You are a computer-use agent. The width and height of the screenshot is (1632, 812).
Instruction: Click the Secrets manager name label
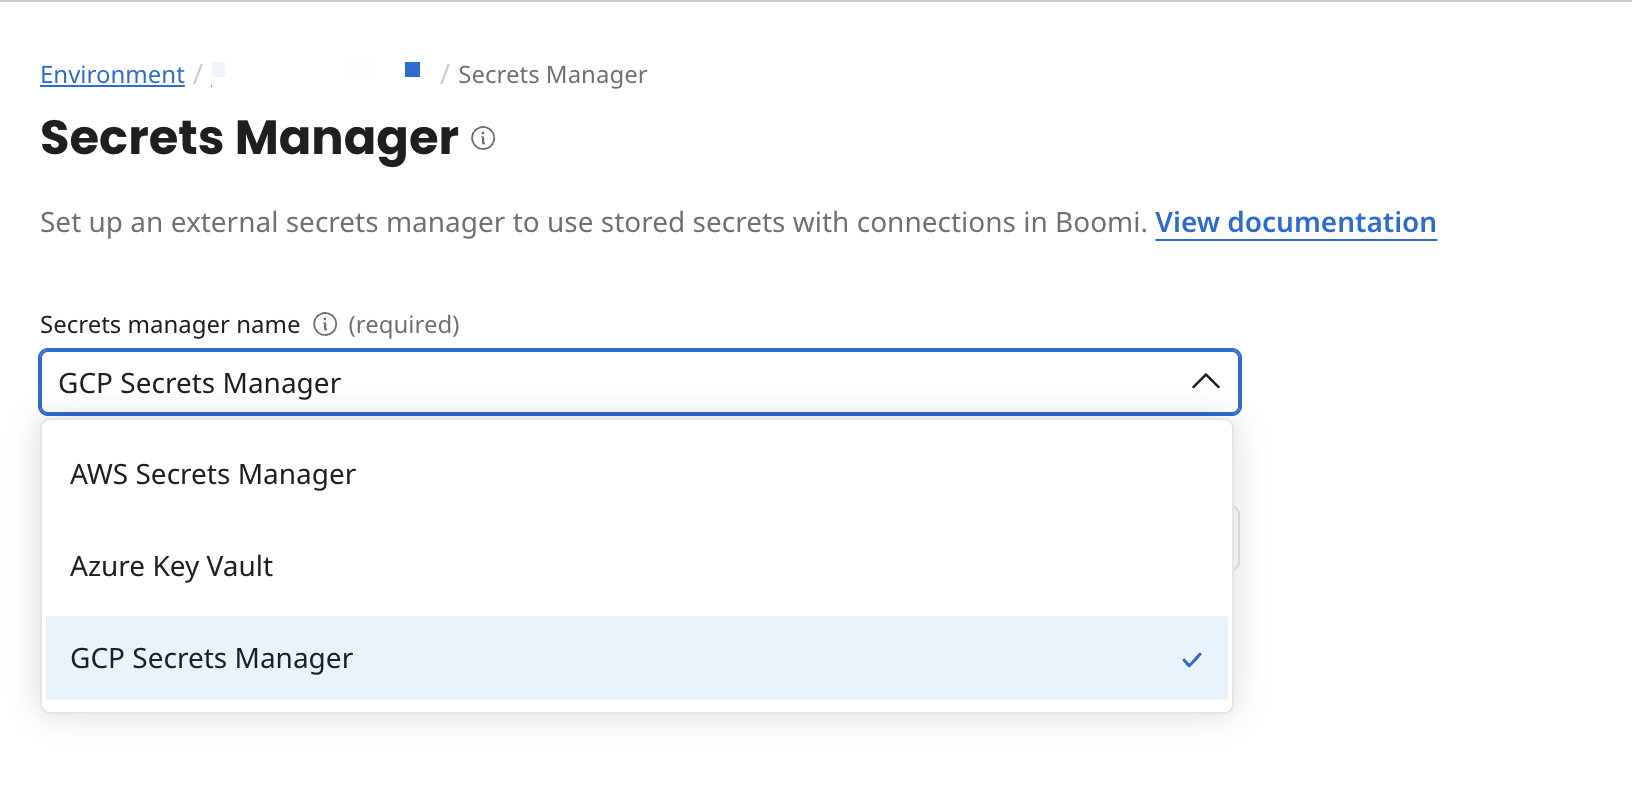[170, 325]
